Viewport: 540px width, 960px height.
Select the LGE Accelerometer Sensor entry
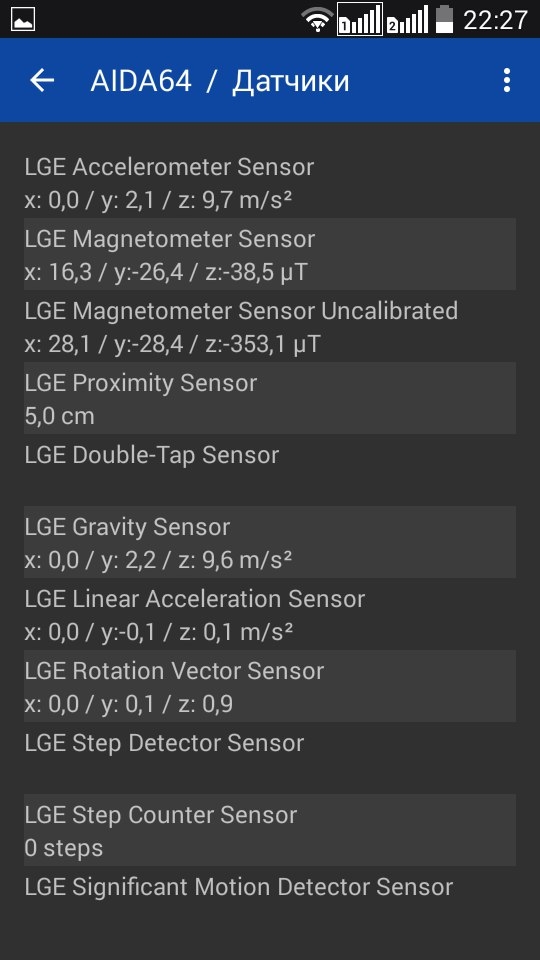[x=270, y=182]
